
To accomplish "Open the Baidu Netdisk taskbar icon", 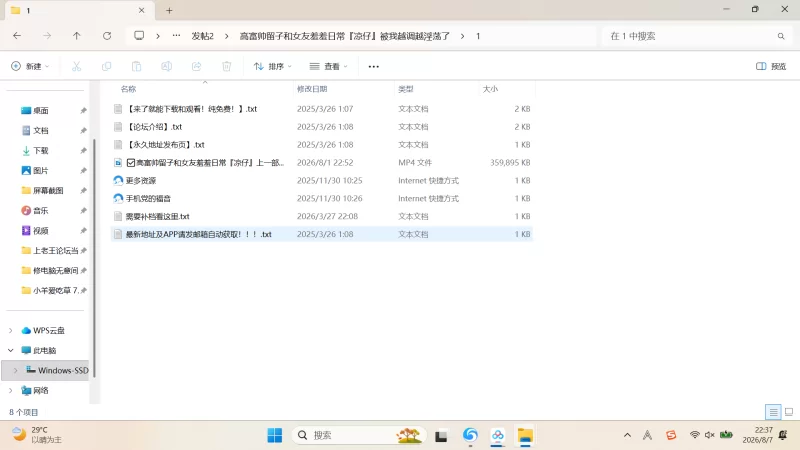I will [497, 435].
